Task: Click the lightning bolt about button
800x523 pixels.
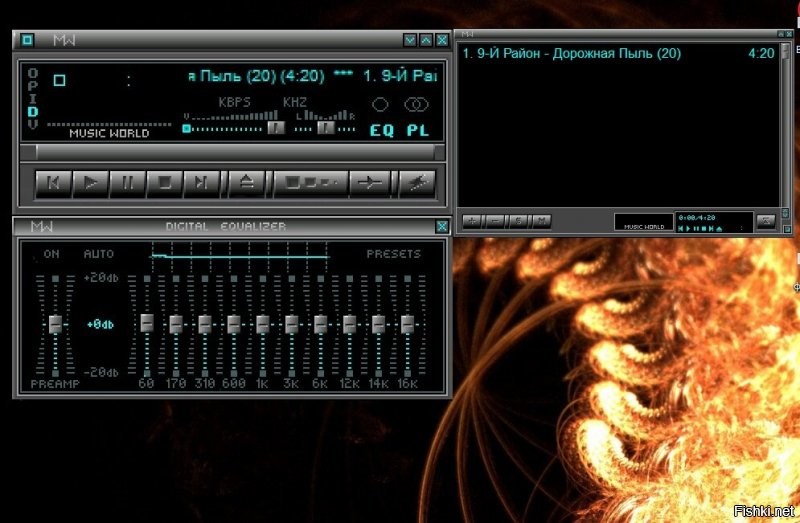Action: (x=417, y=183)
